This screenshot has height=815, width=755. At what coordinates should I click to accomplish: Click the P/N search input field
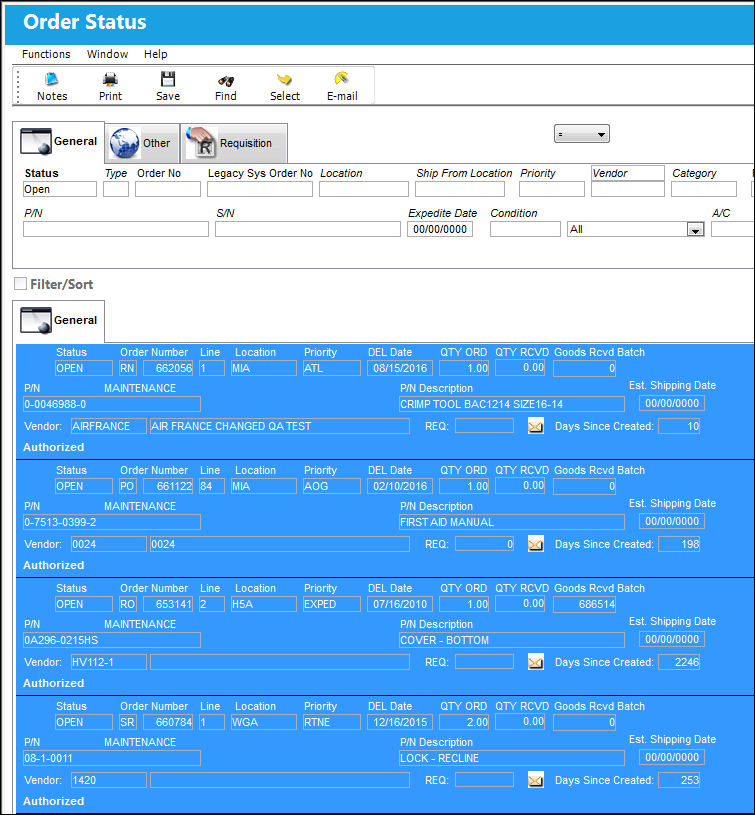point(116,229)
